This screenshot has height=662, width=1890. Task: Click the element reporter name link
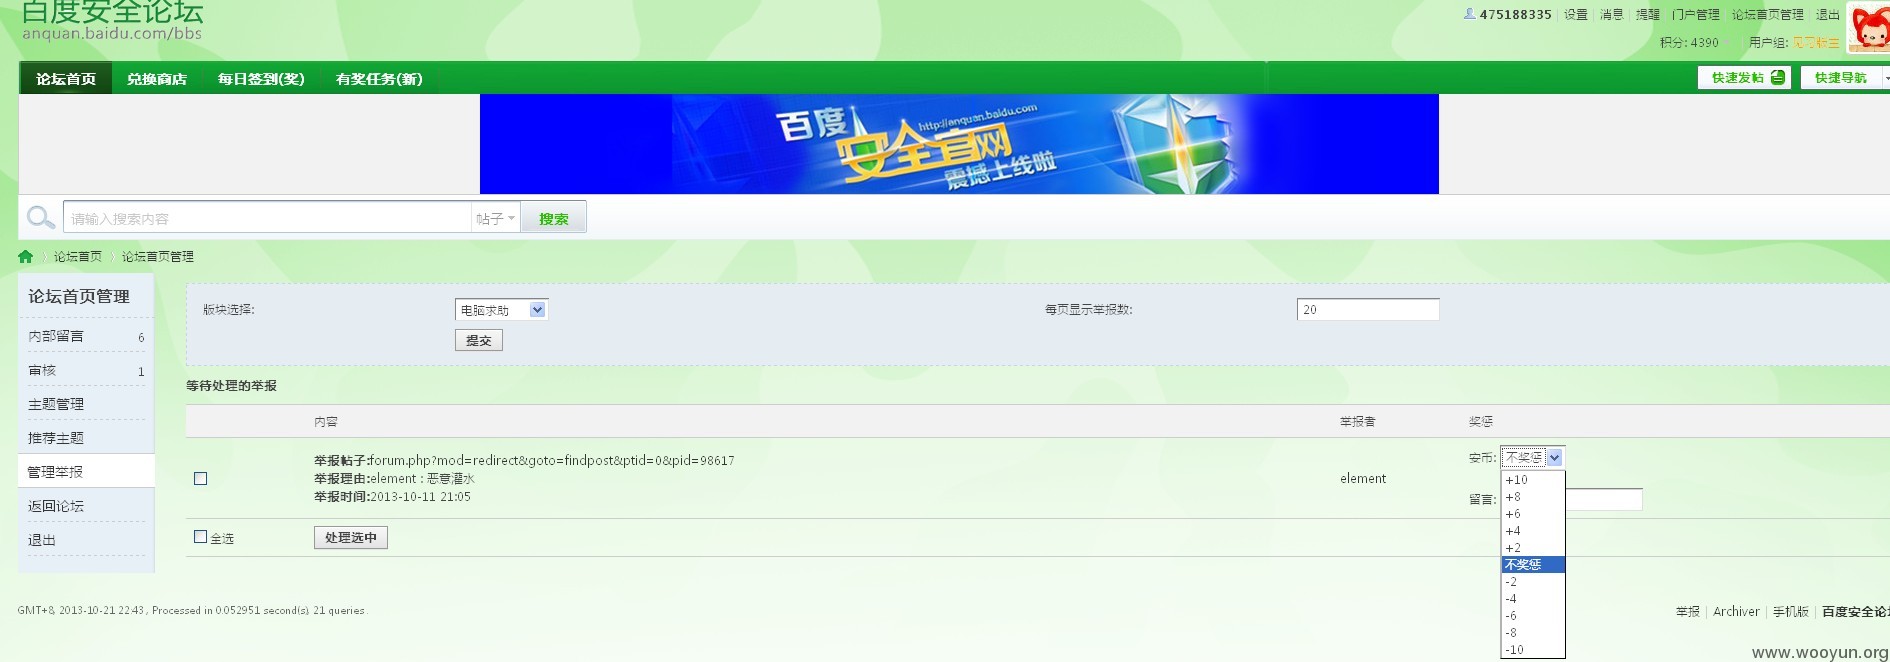click(x=1363, y=479)
